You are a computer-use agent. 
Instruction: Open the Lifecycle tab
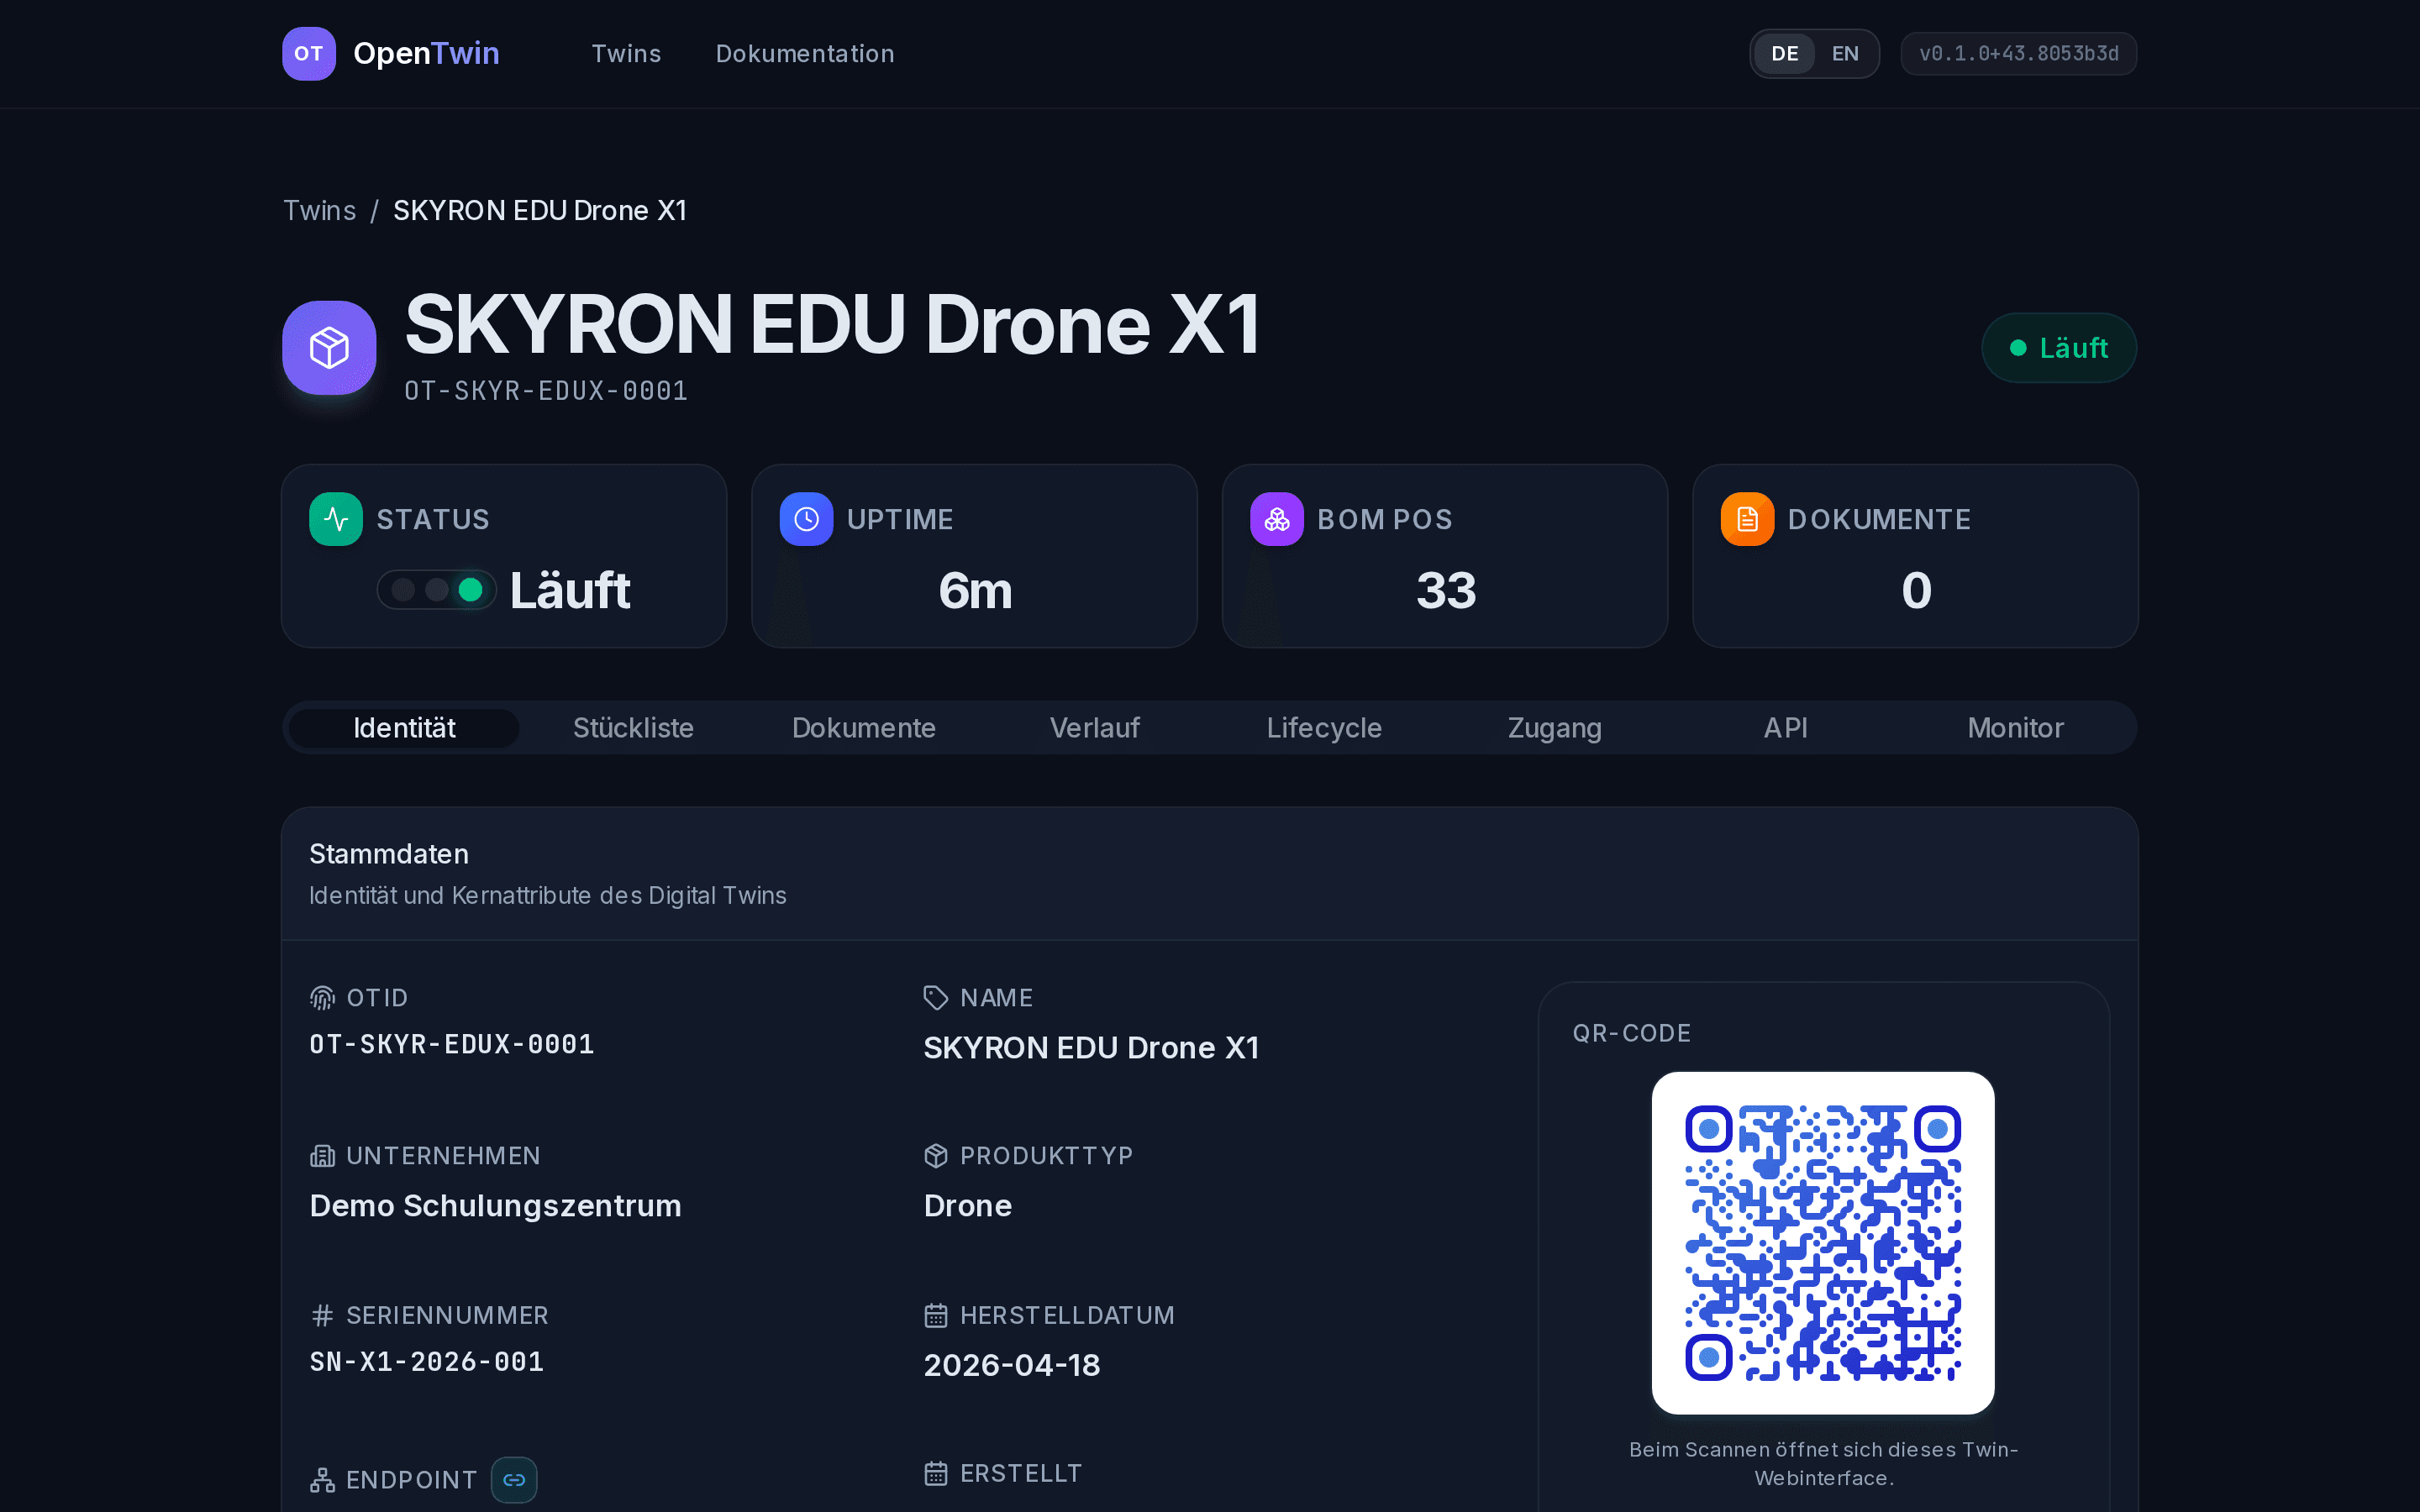point(1325,728)
